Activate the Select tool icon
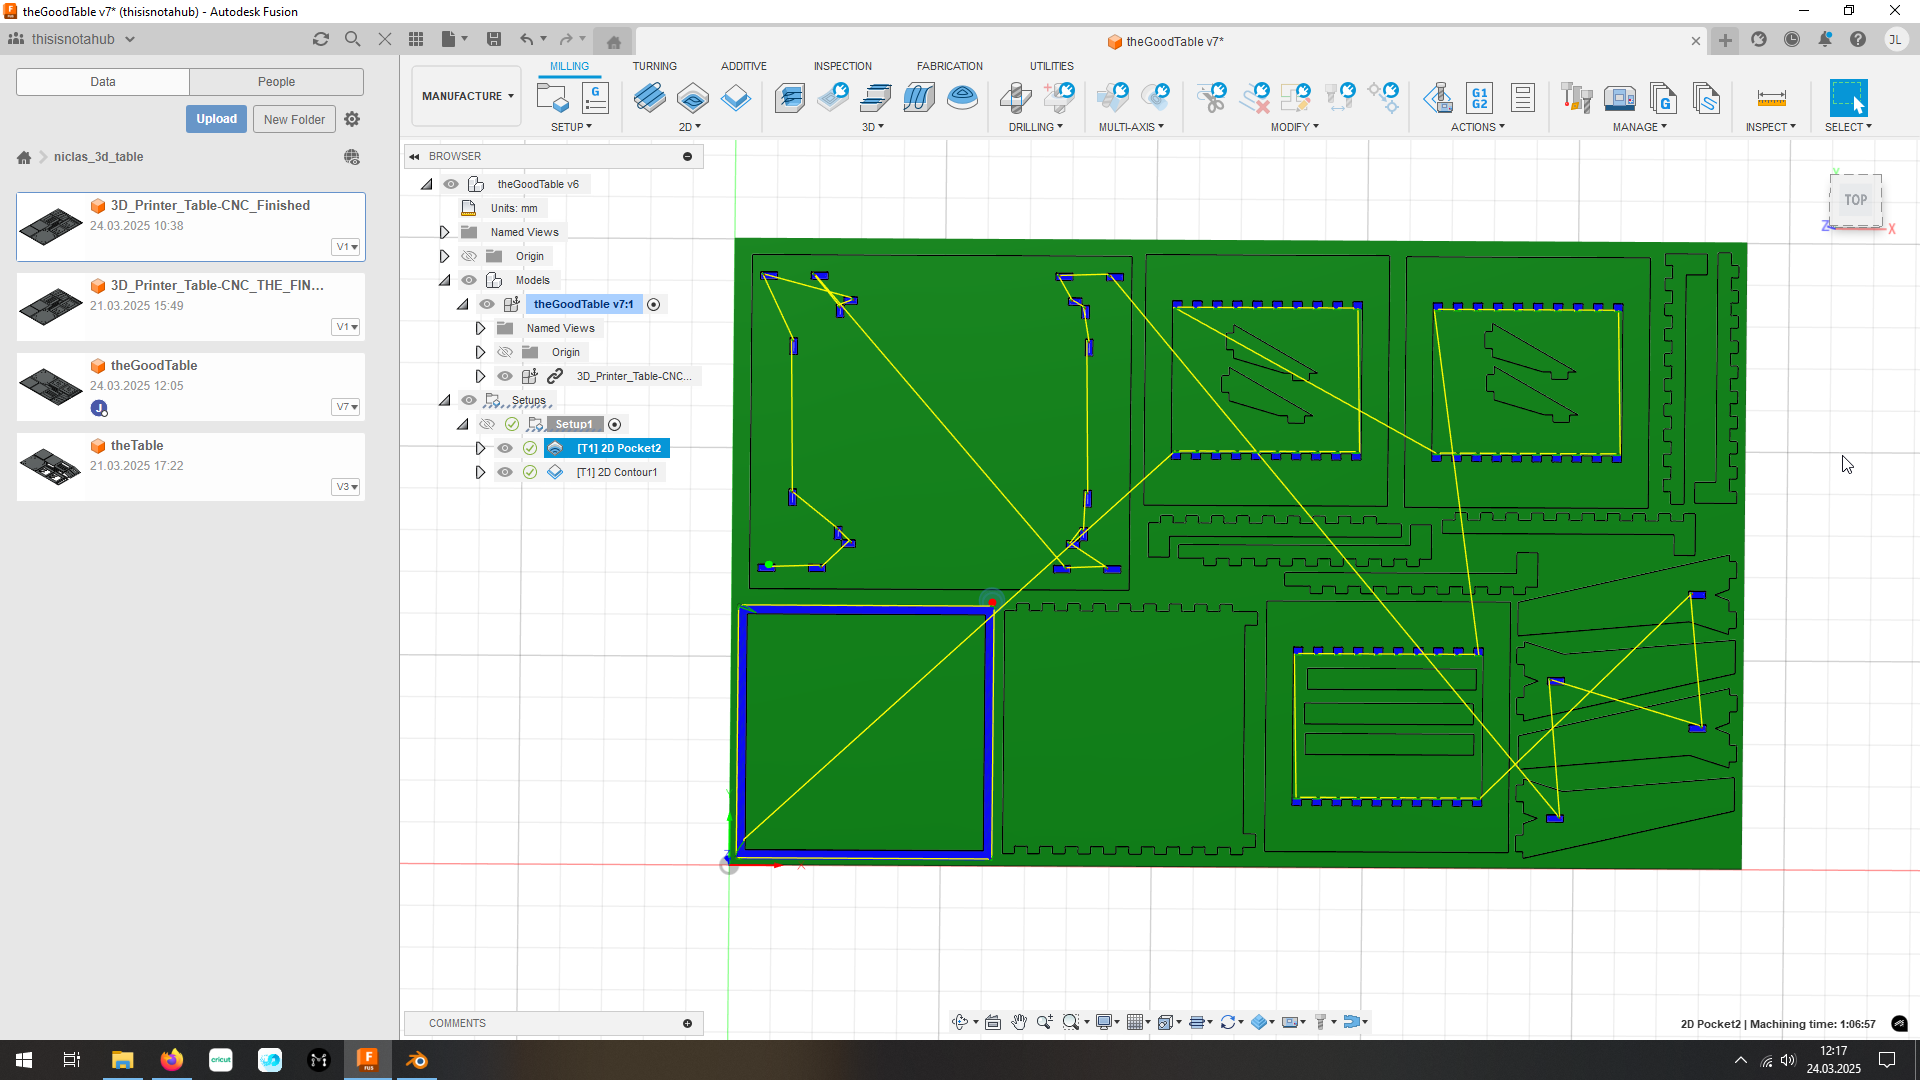This screenshot has height=1080, width=1920. click(1848, 98)
